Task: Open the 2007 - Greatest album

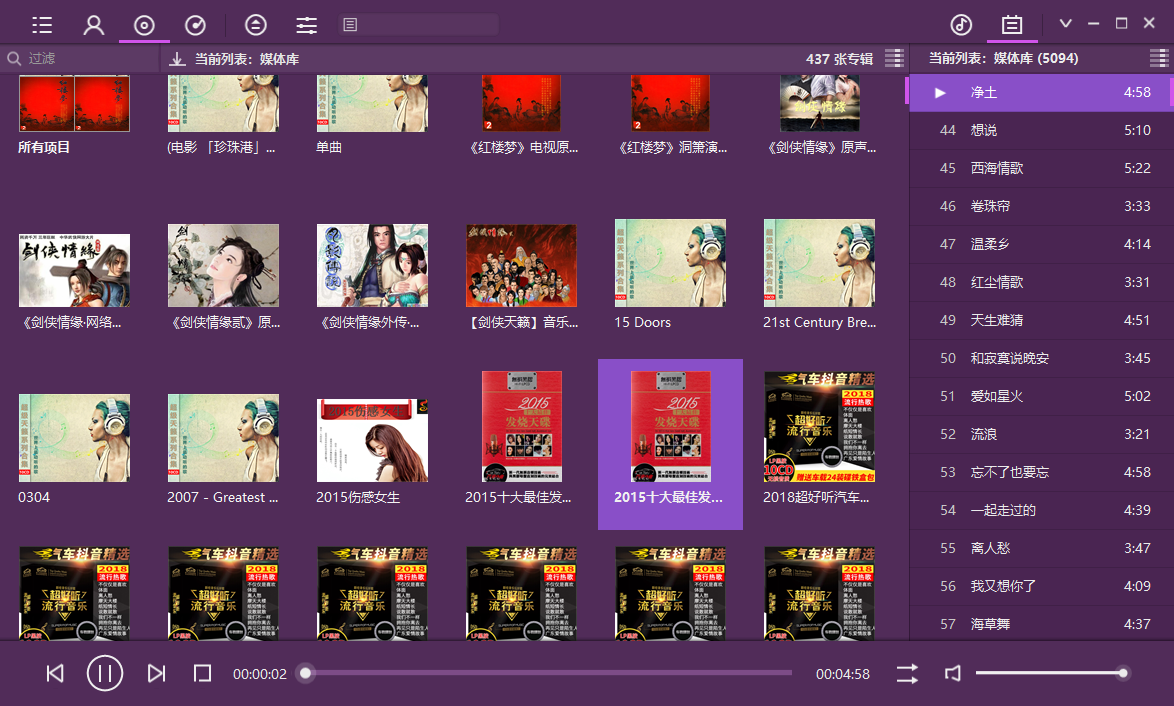Action: [223, 438]
